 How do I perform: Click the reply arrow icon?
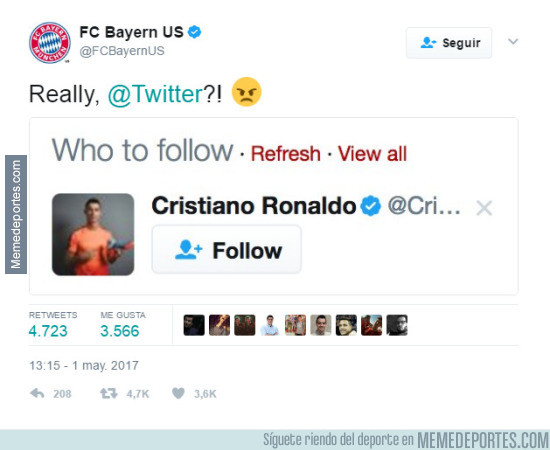pyautogui.click(x=37, y=394)
